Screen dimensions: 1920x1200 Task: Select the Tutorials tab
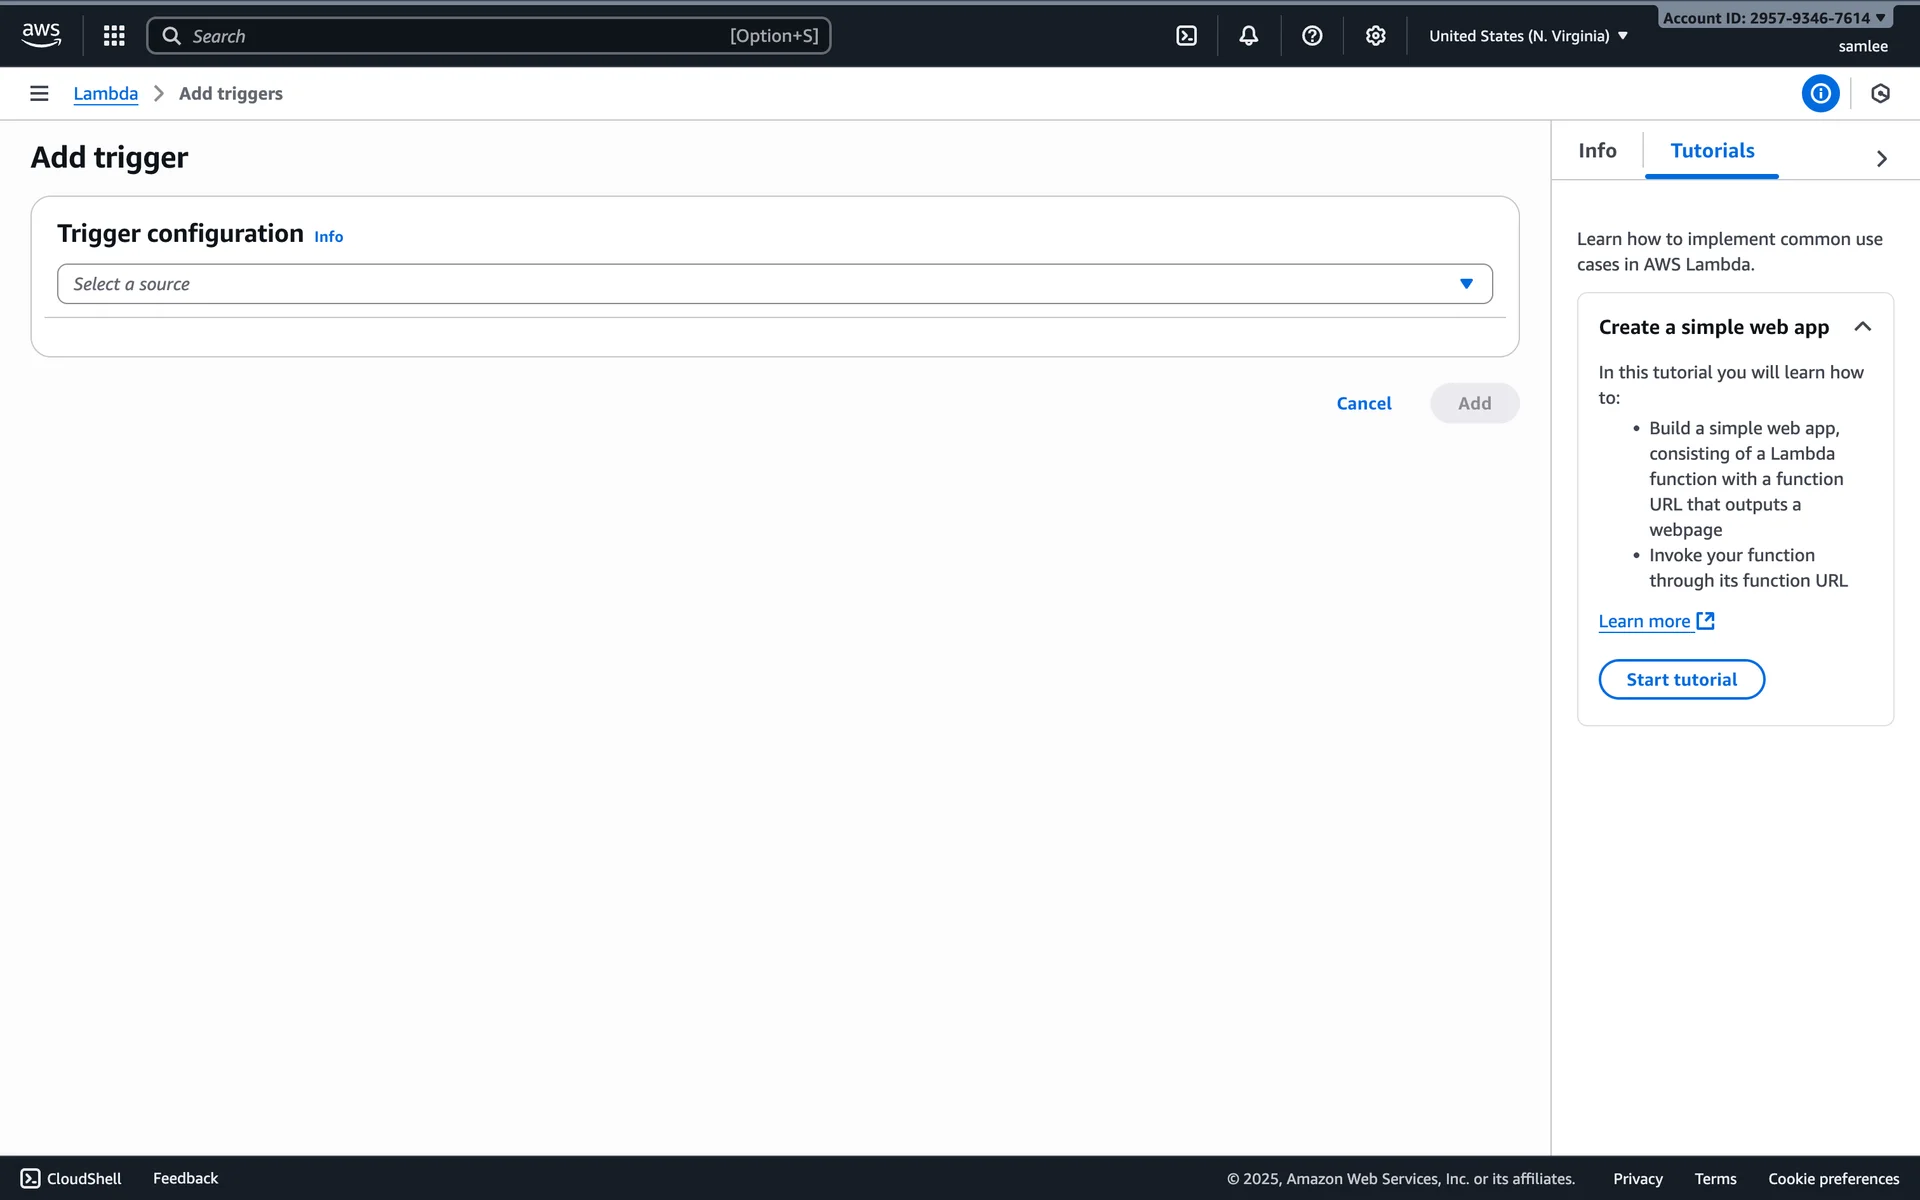[x=1712, y=151]
